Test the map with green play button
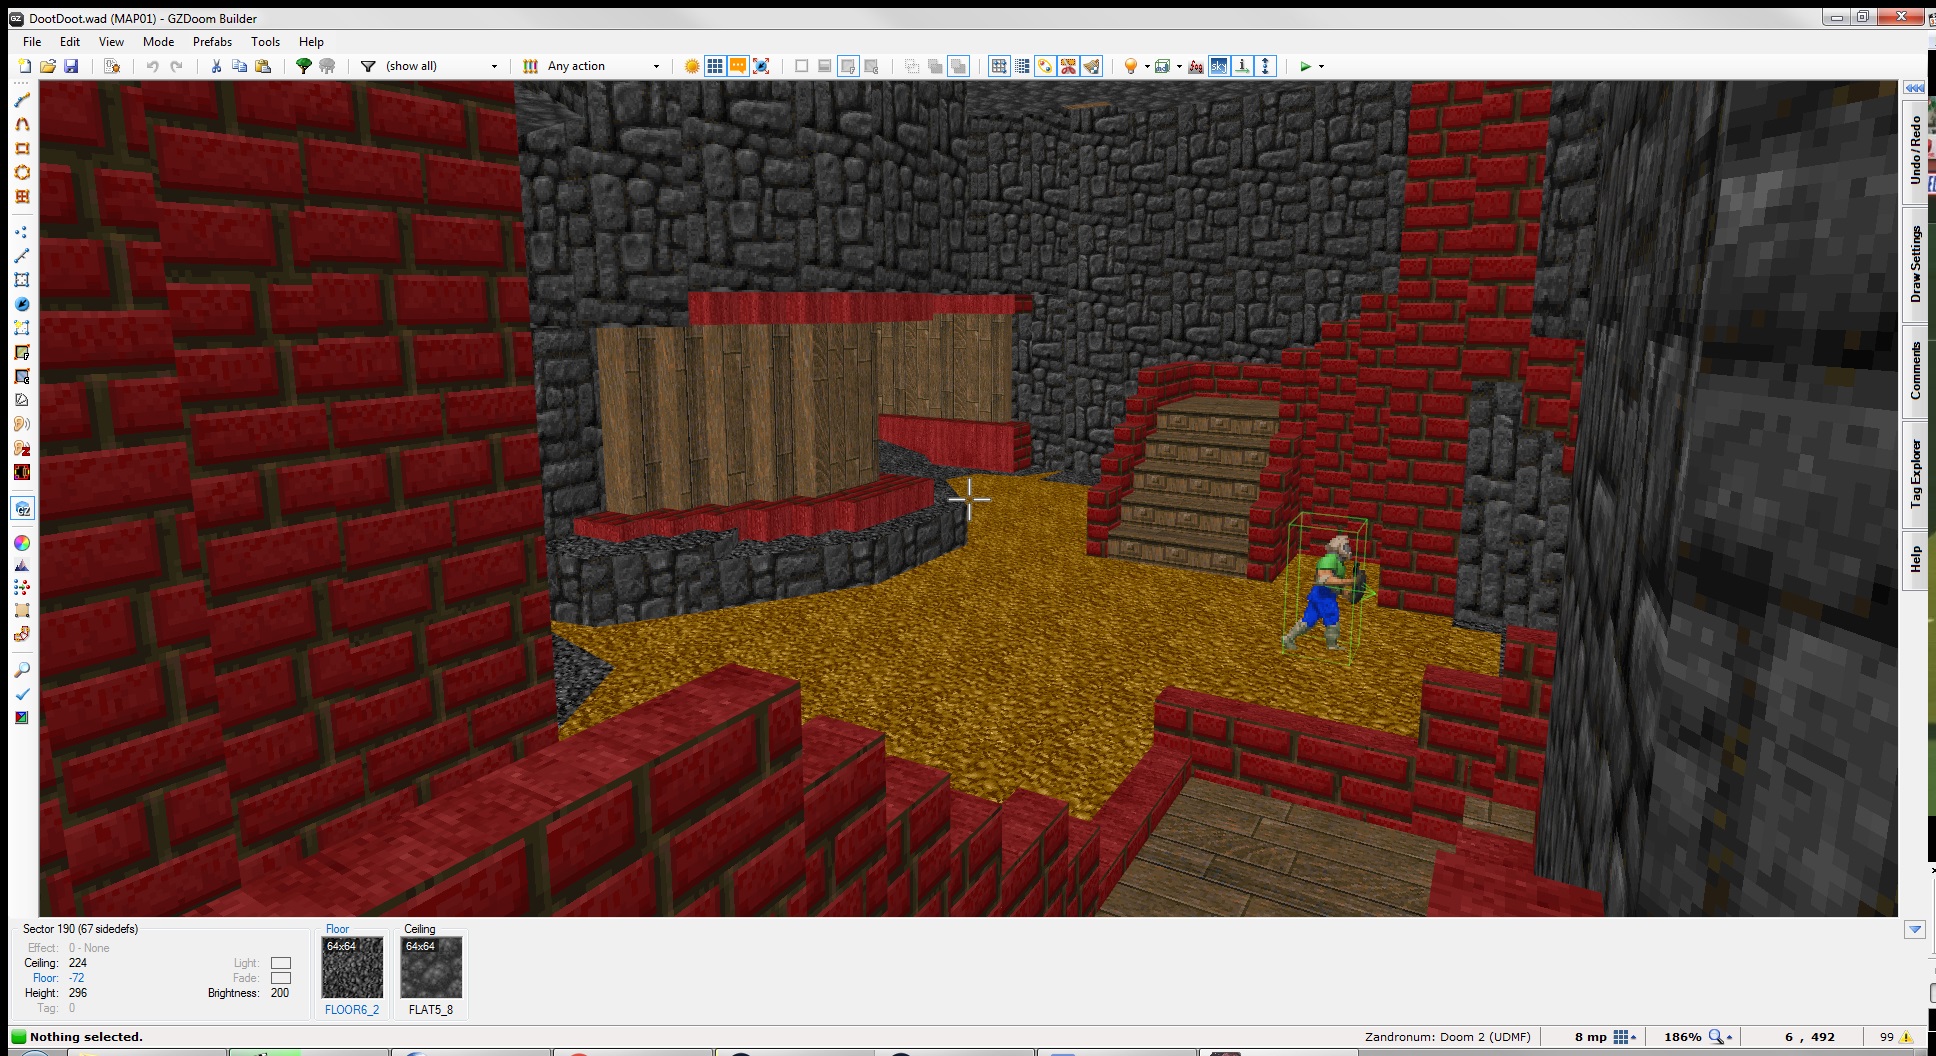1936x1056 pixels. pos(1305,66)
